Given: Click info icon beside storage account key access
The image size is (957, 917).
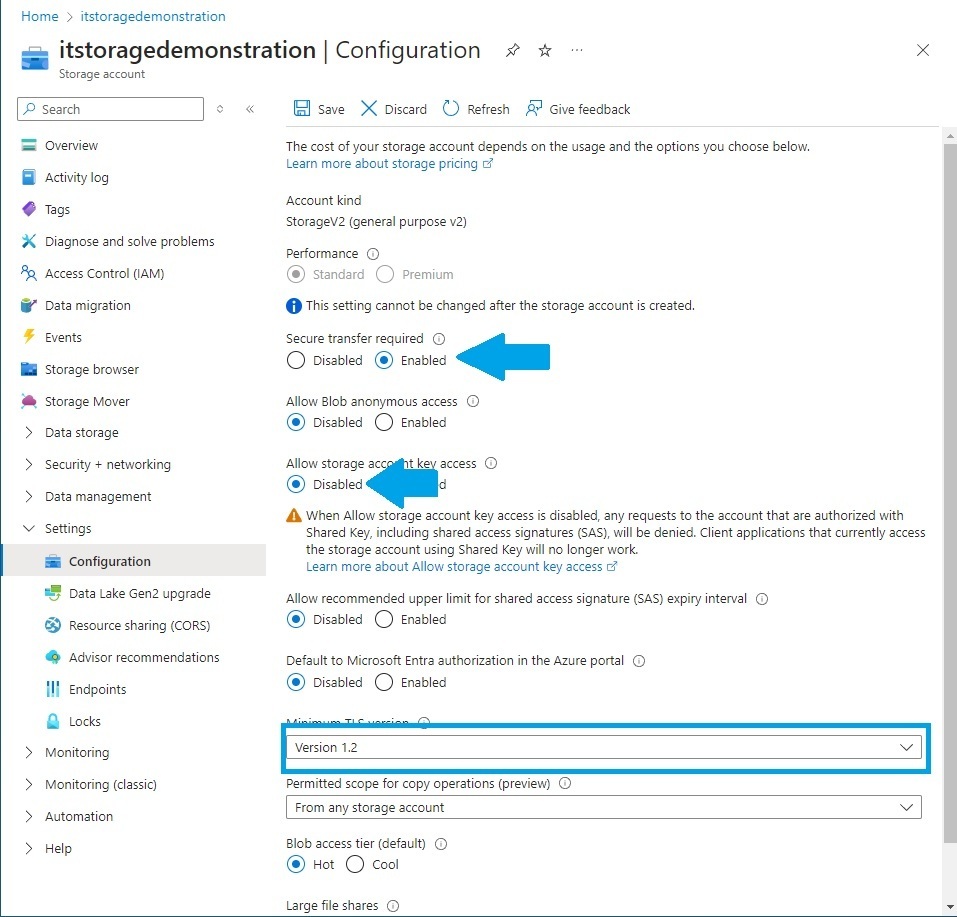Looking at the screenshot, I should 491,463.
